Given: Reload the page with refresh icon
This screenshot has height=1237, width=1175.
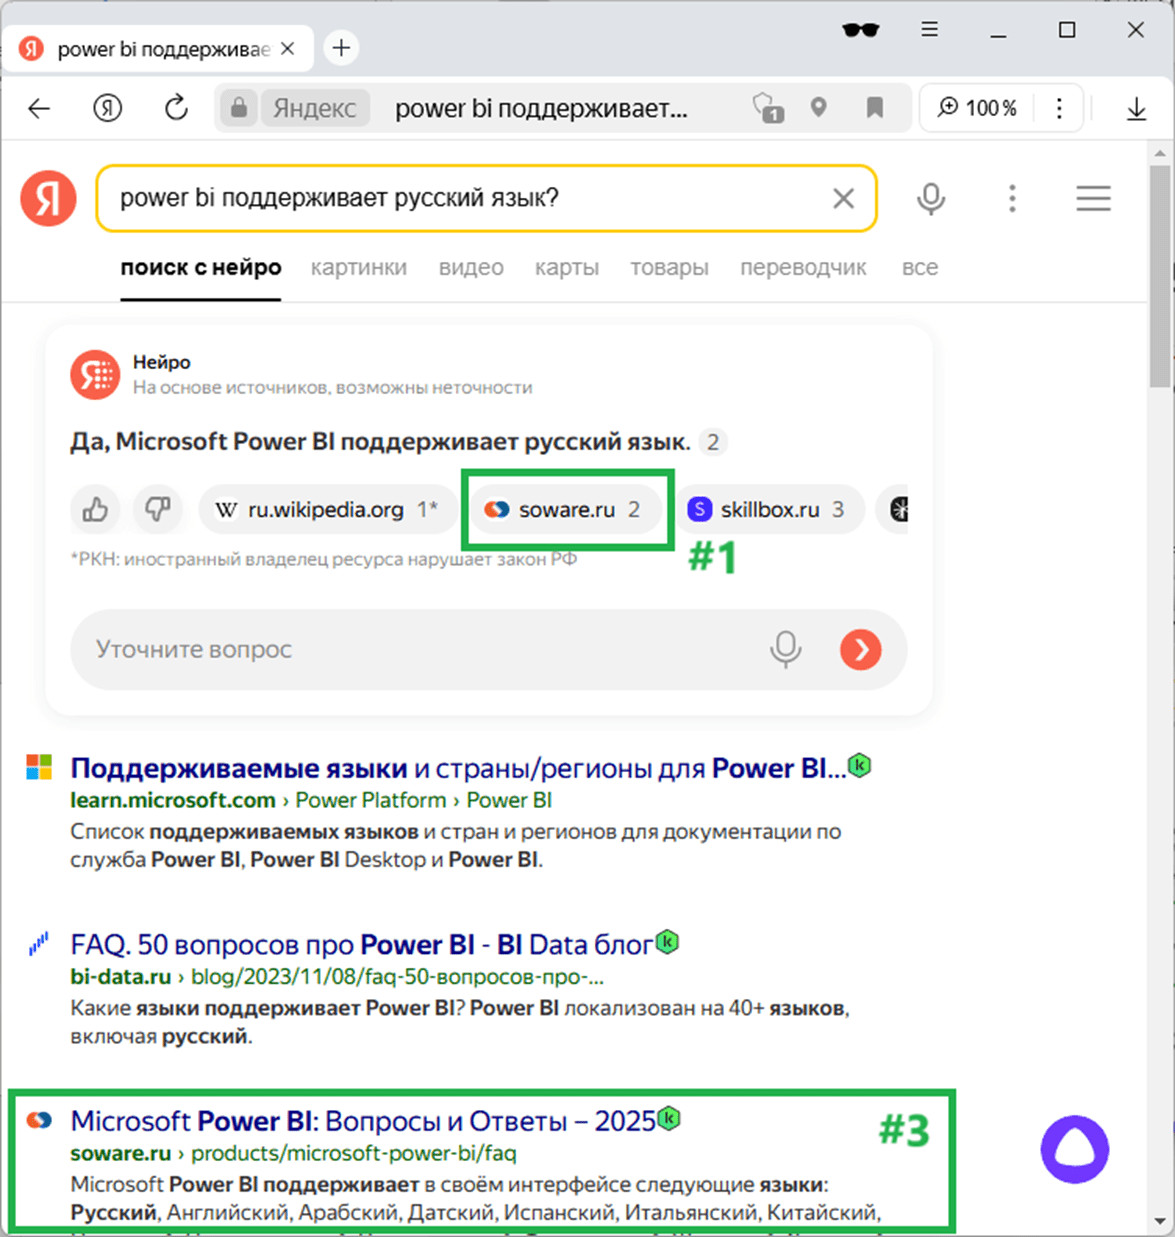Looking at the screenshot, I should point(176,108).
